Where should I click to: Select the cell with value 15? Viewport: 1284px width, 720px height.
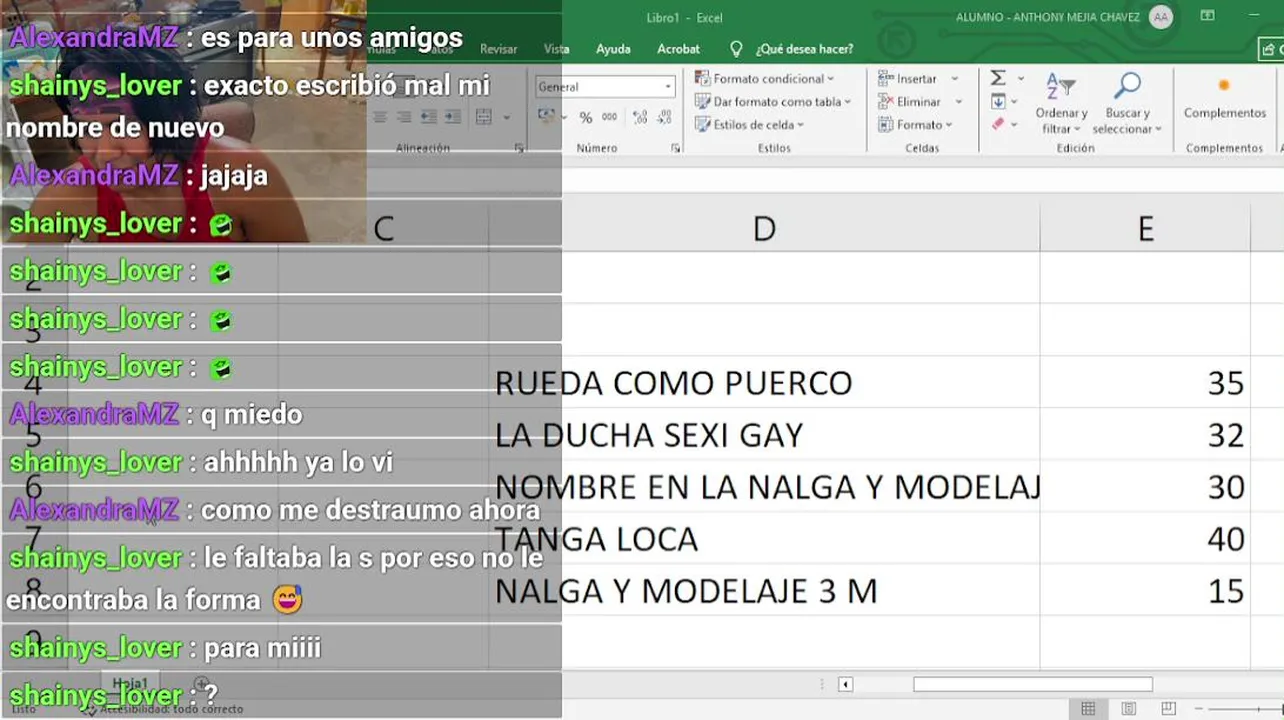coord(1145,590)
